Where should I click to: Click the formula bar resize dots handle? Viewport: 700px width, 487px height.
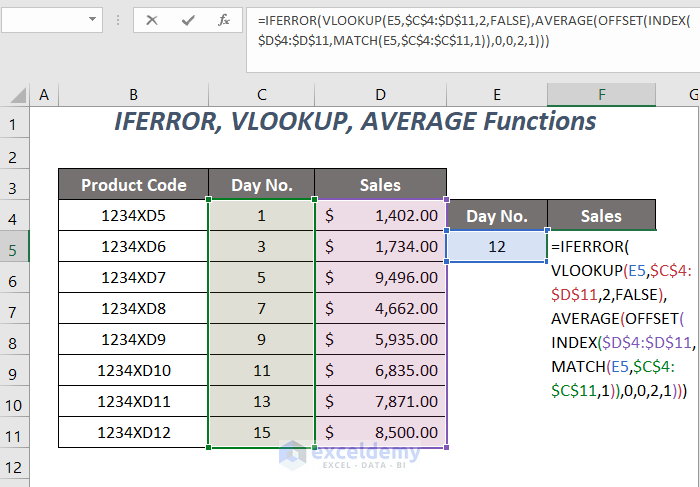(x=118, y=19)
